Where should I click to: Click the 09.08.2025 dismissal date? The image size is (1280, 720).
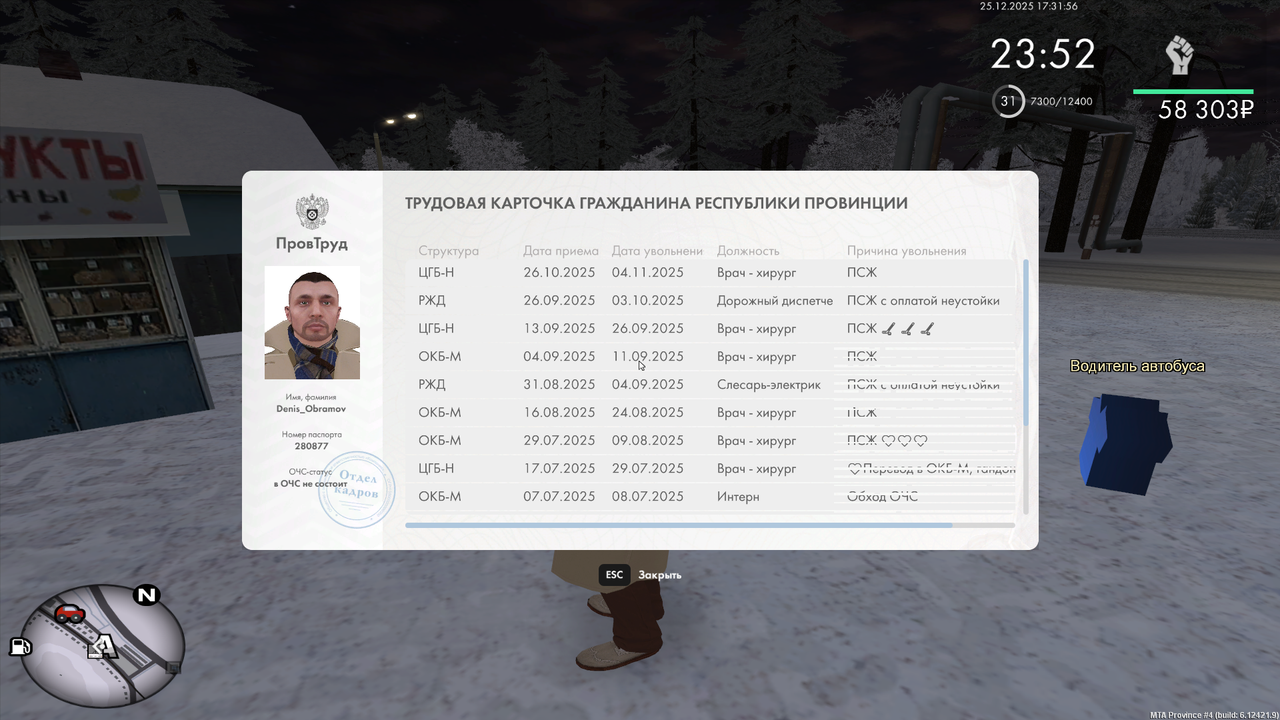click(648, 440)
